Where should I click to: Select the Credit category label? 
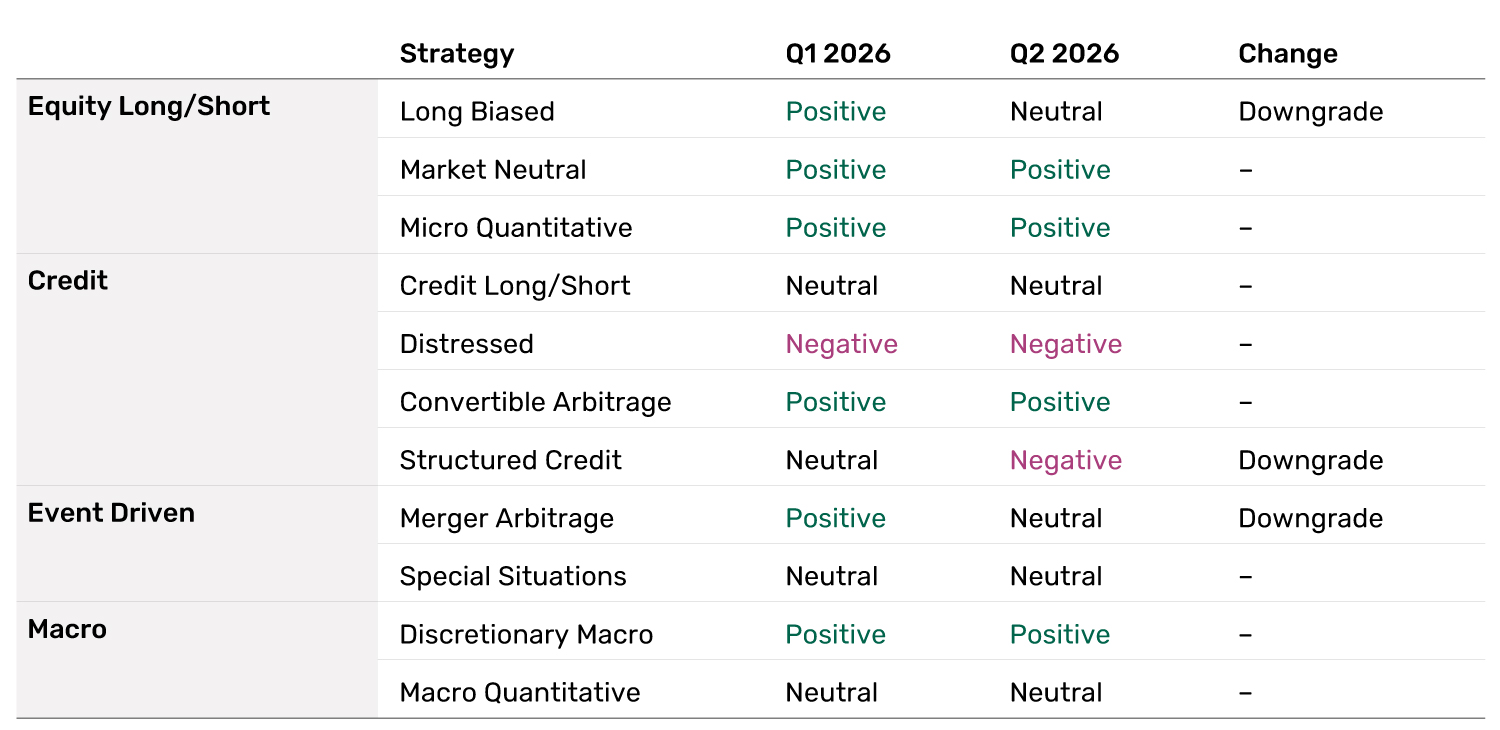point(68,281)
